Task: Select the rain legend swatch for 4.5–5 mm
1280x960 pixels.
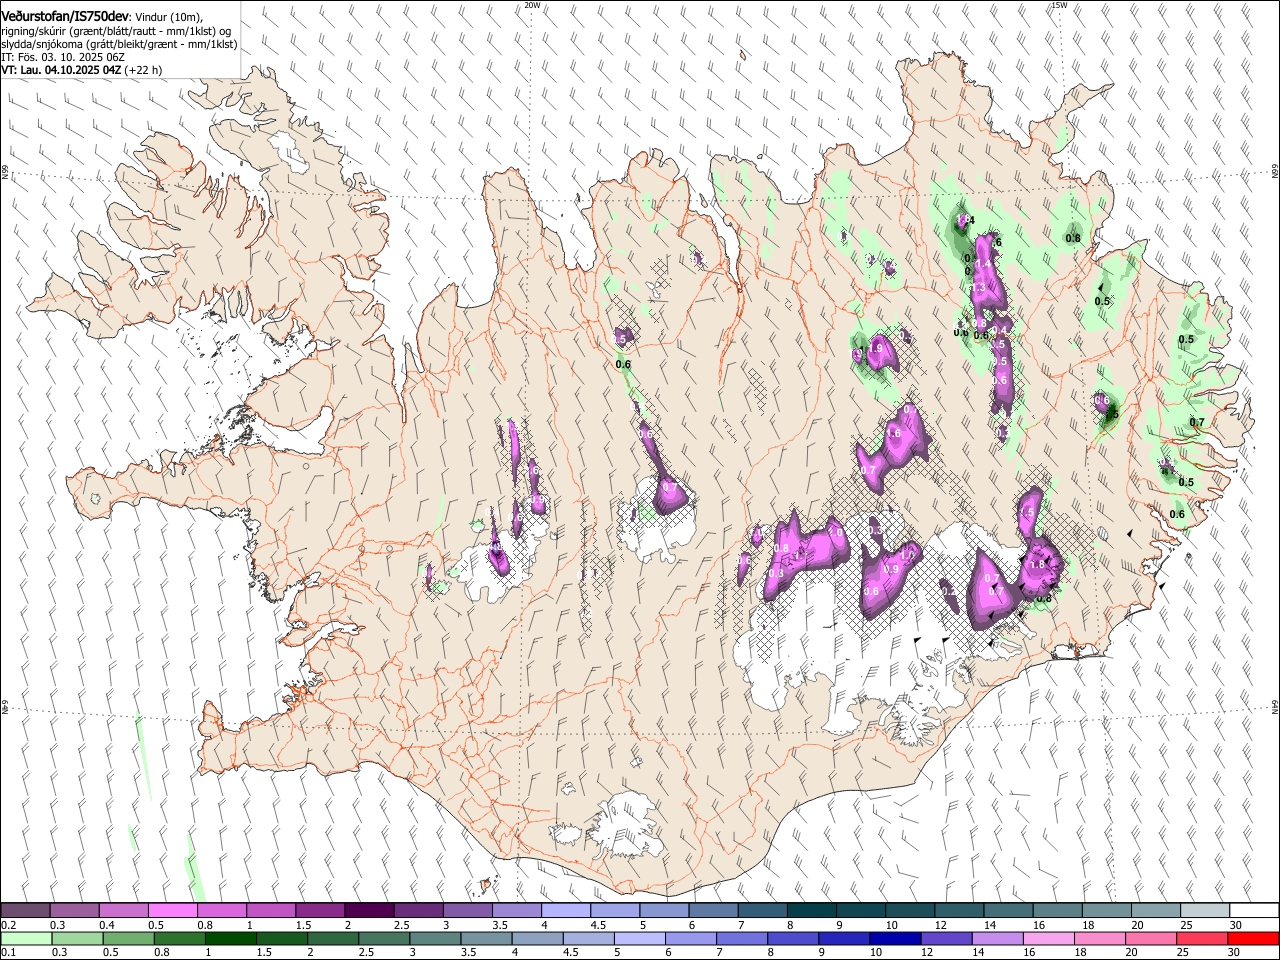Action: click(588, 938)
